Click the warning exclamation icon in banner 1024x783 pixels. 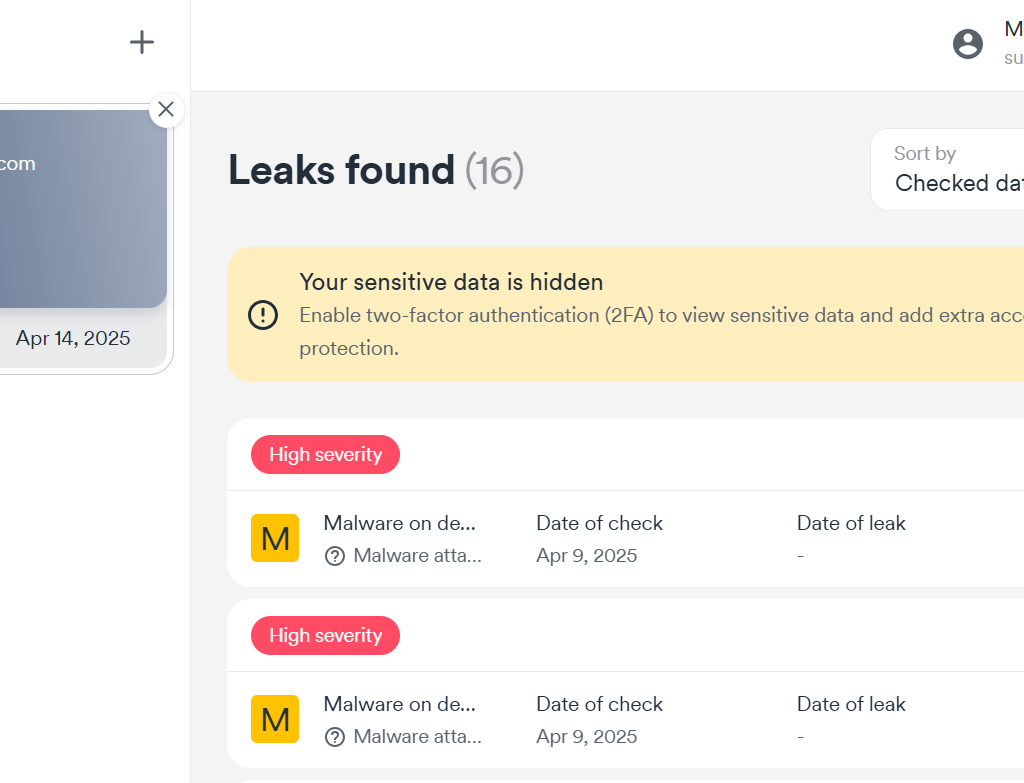[263, 315]
